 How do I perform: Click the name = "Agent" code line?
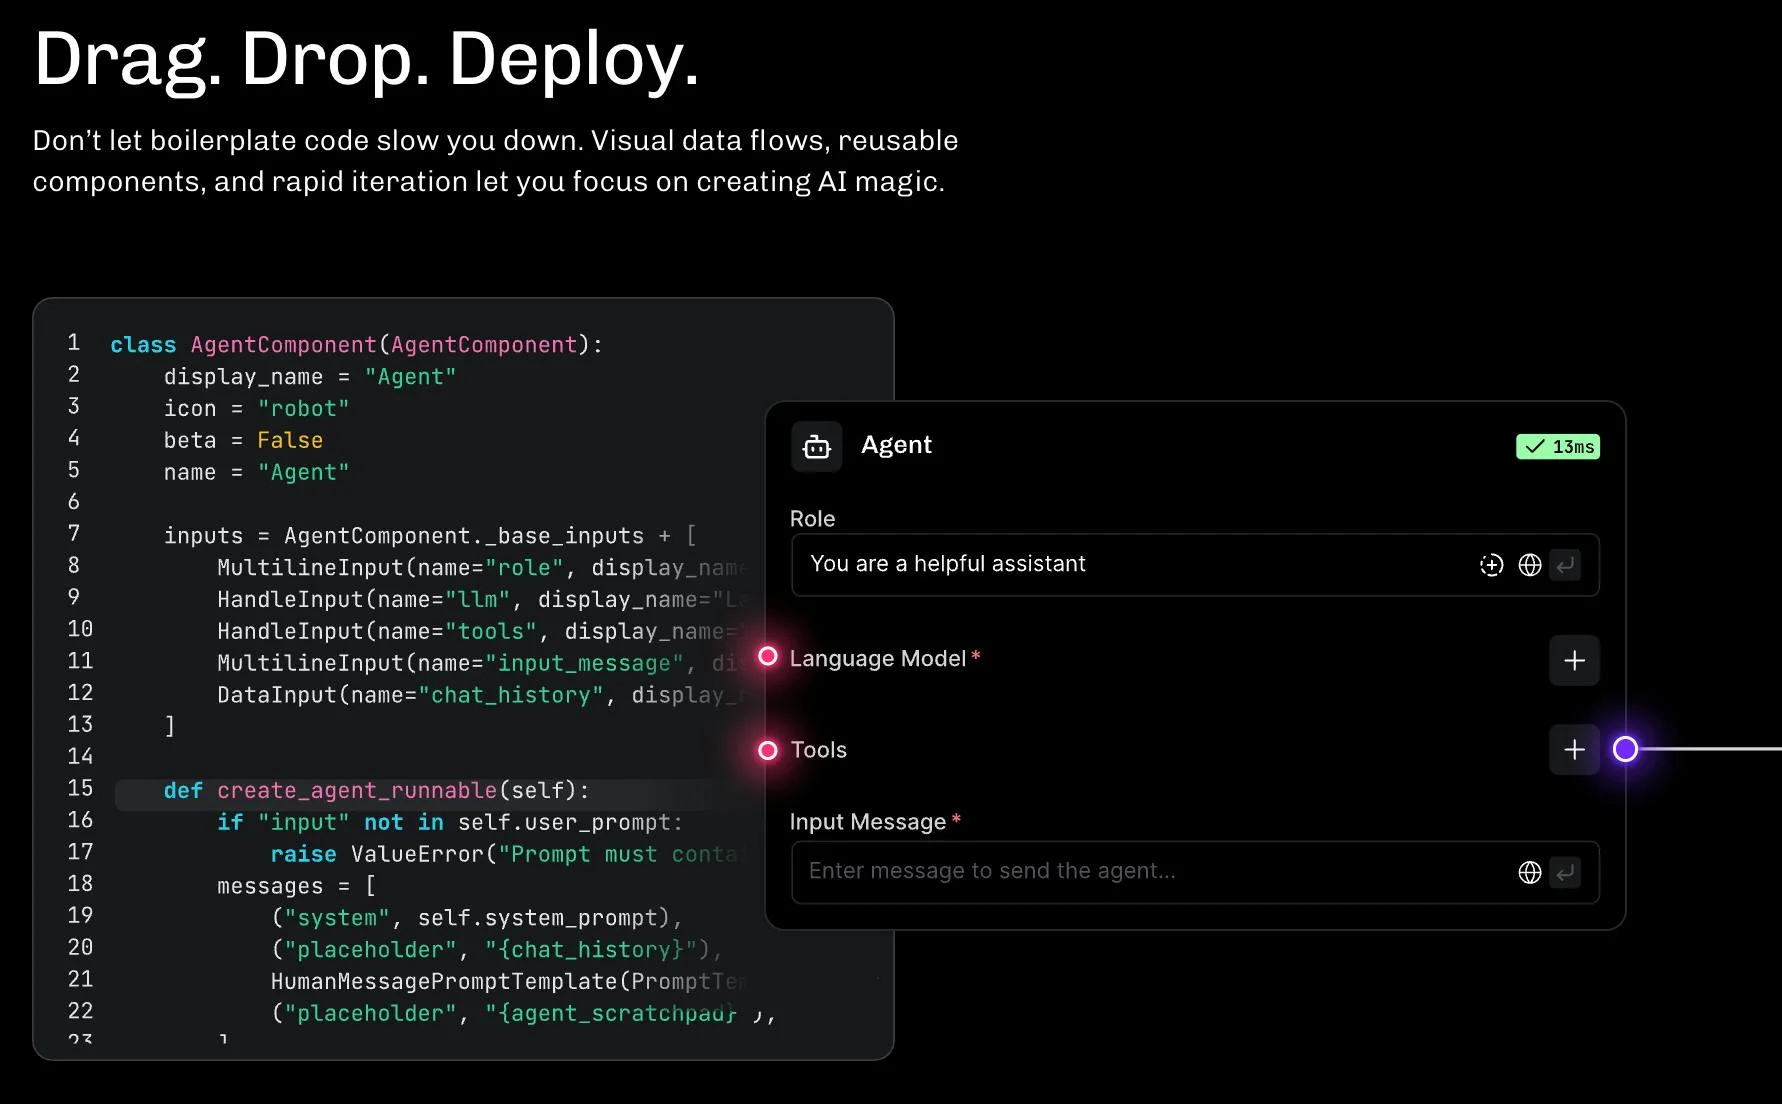coord(257,472)
